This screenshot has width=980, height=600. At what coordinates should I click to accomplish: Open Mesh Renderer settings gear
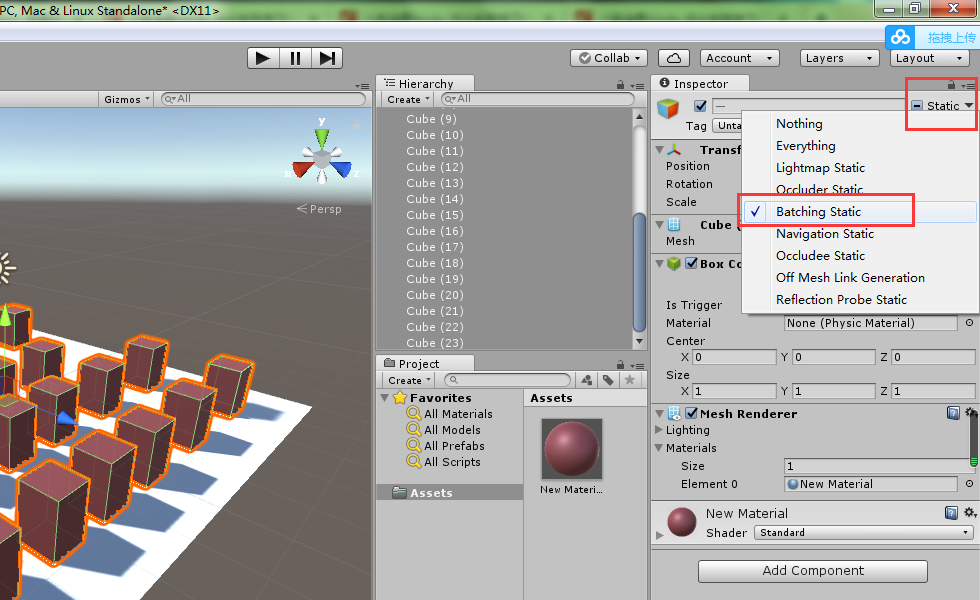click(971, 412)
